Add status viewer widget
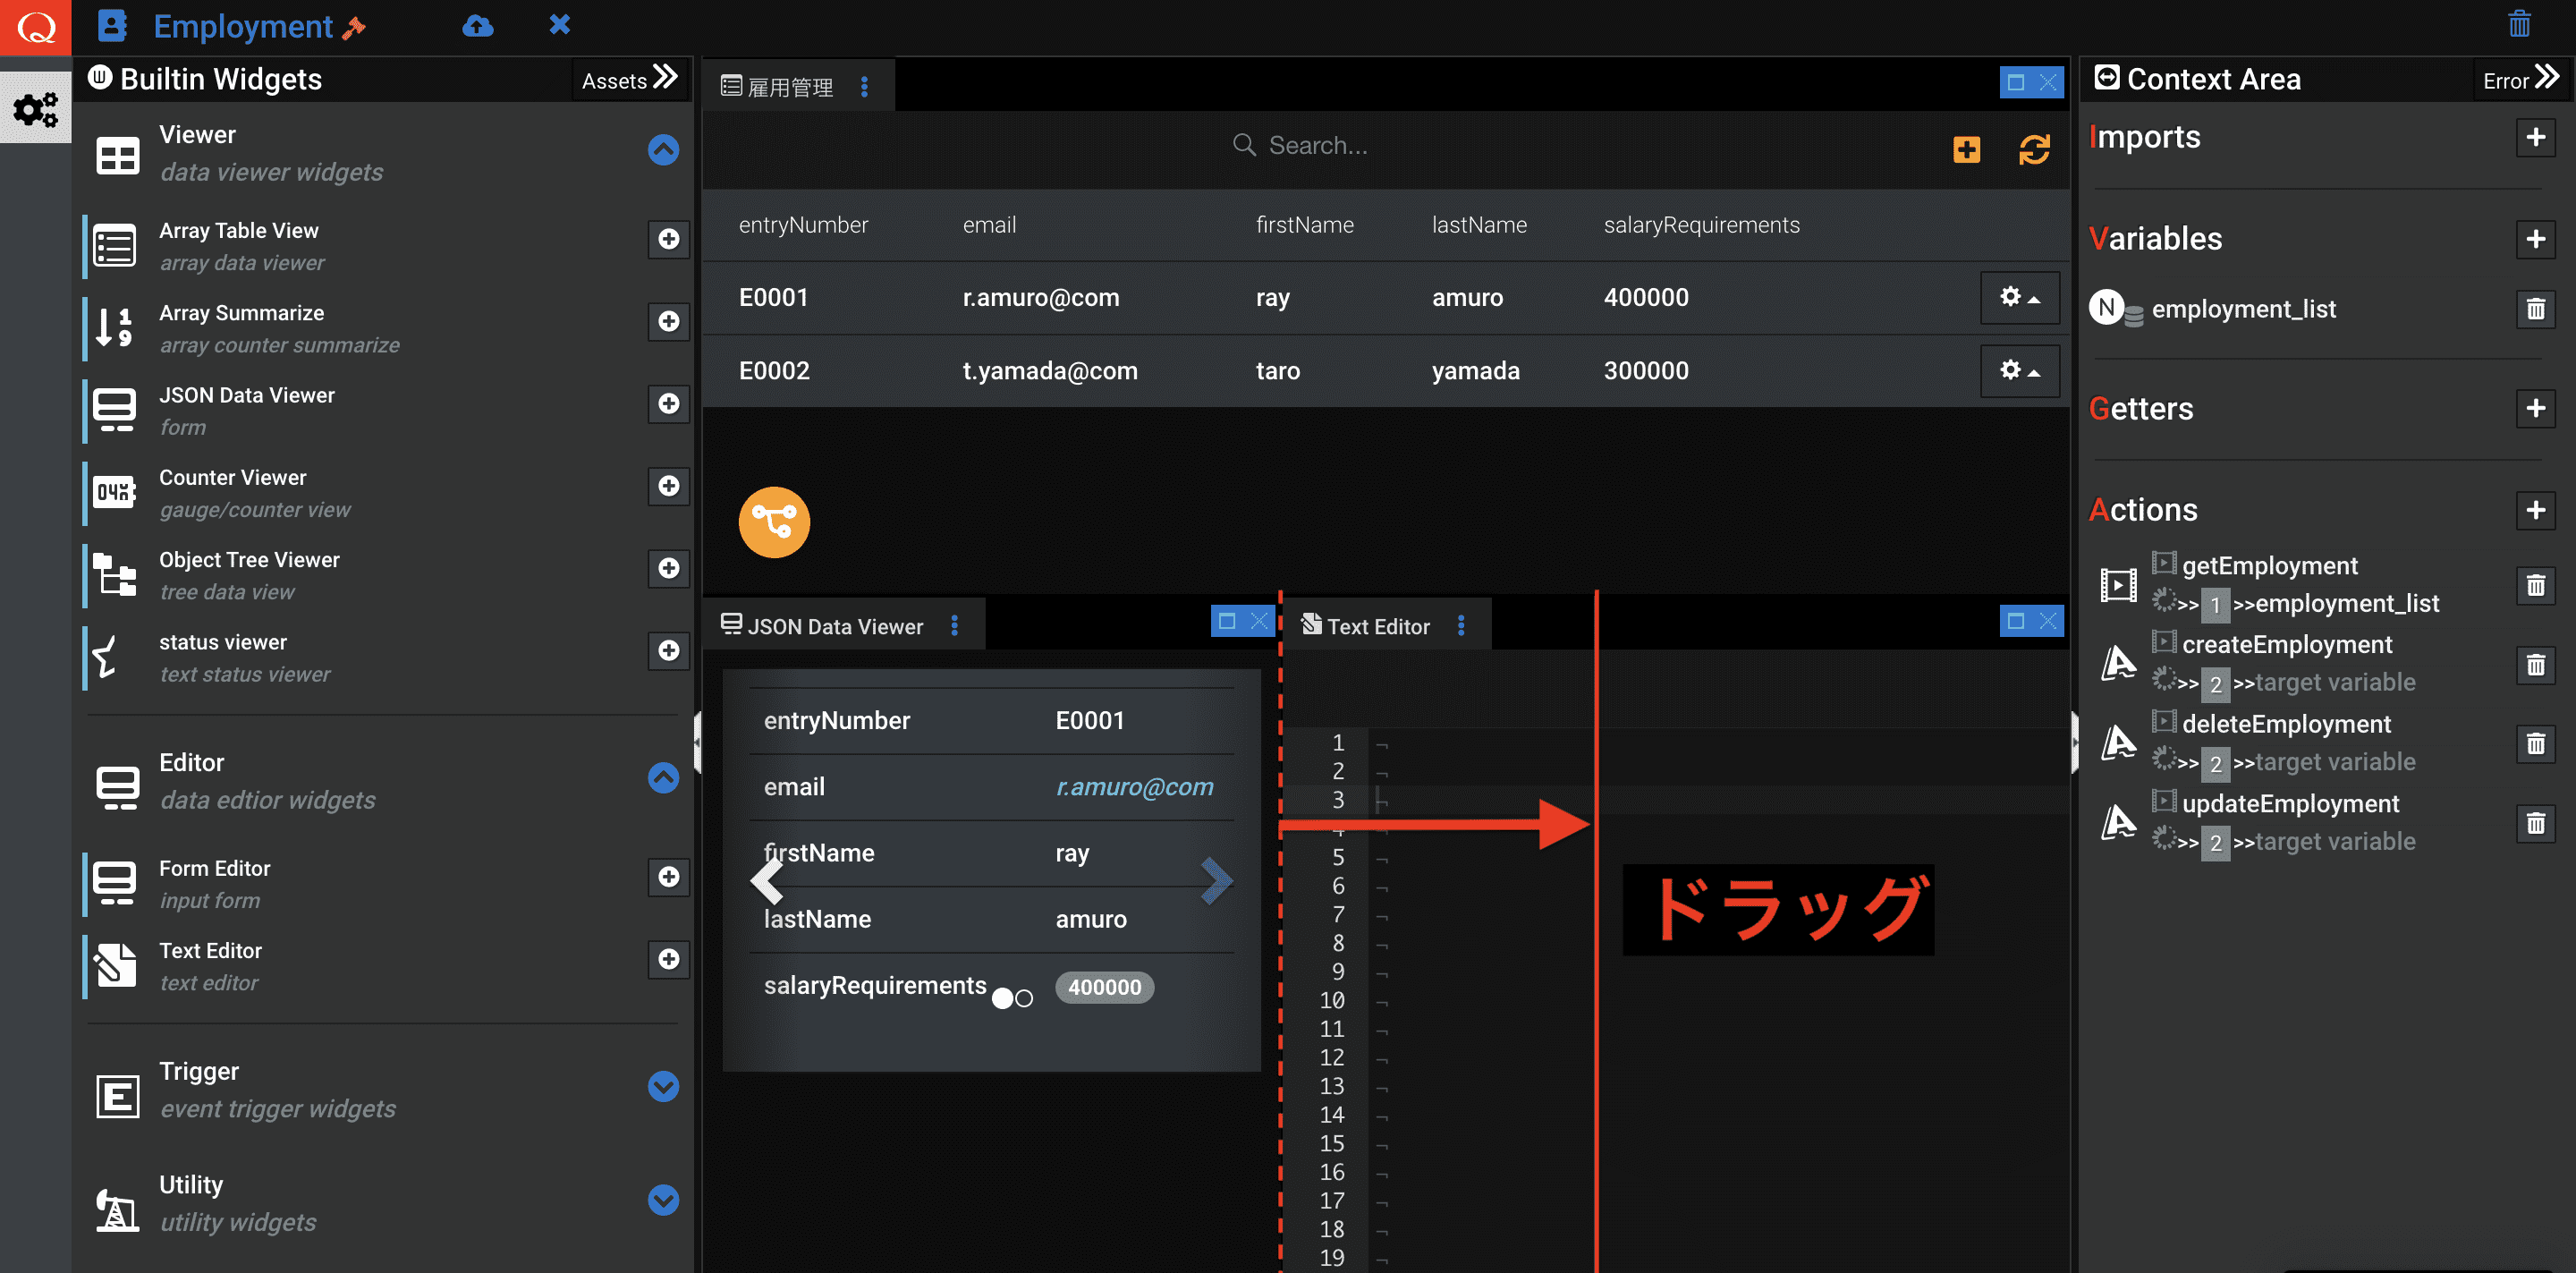 (x=668, y=650)
